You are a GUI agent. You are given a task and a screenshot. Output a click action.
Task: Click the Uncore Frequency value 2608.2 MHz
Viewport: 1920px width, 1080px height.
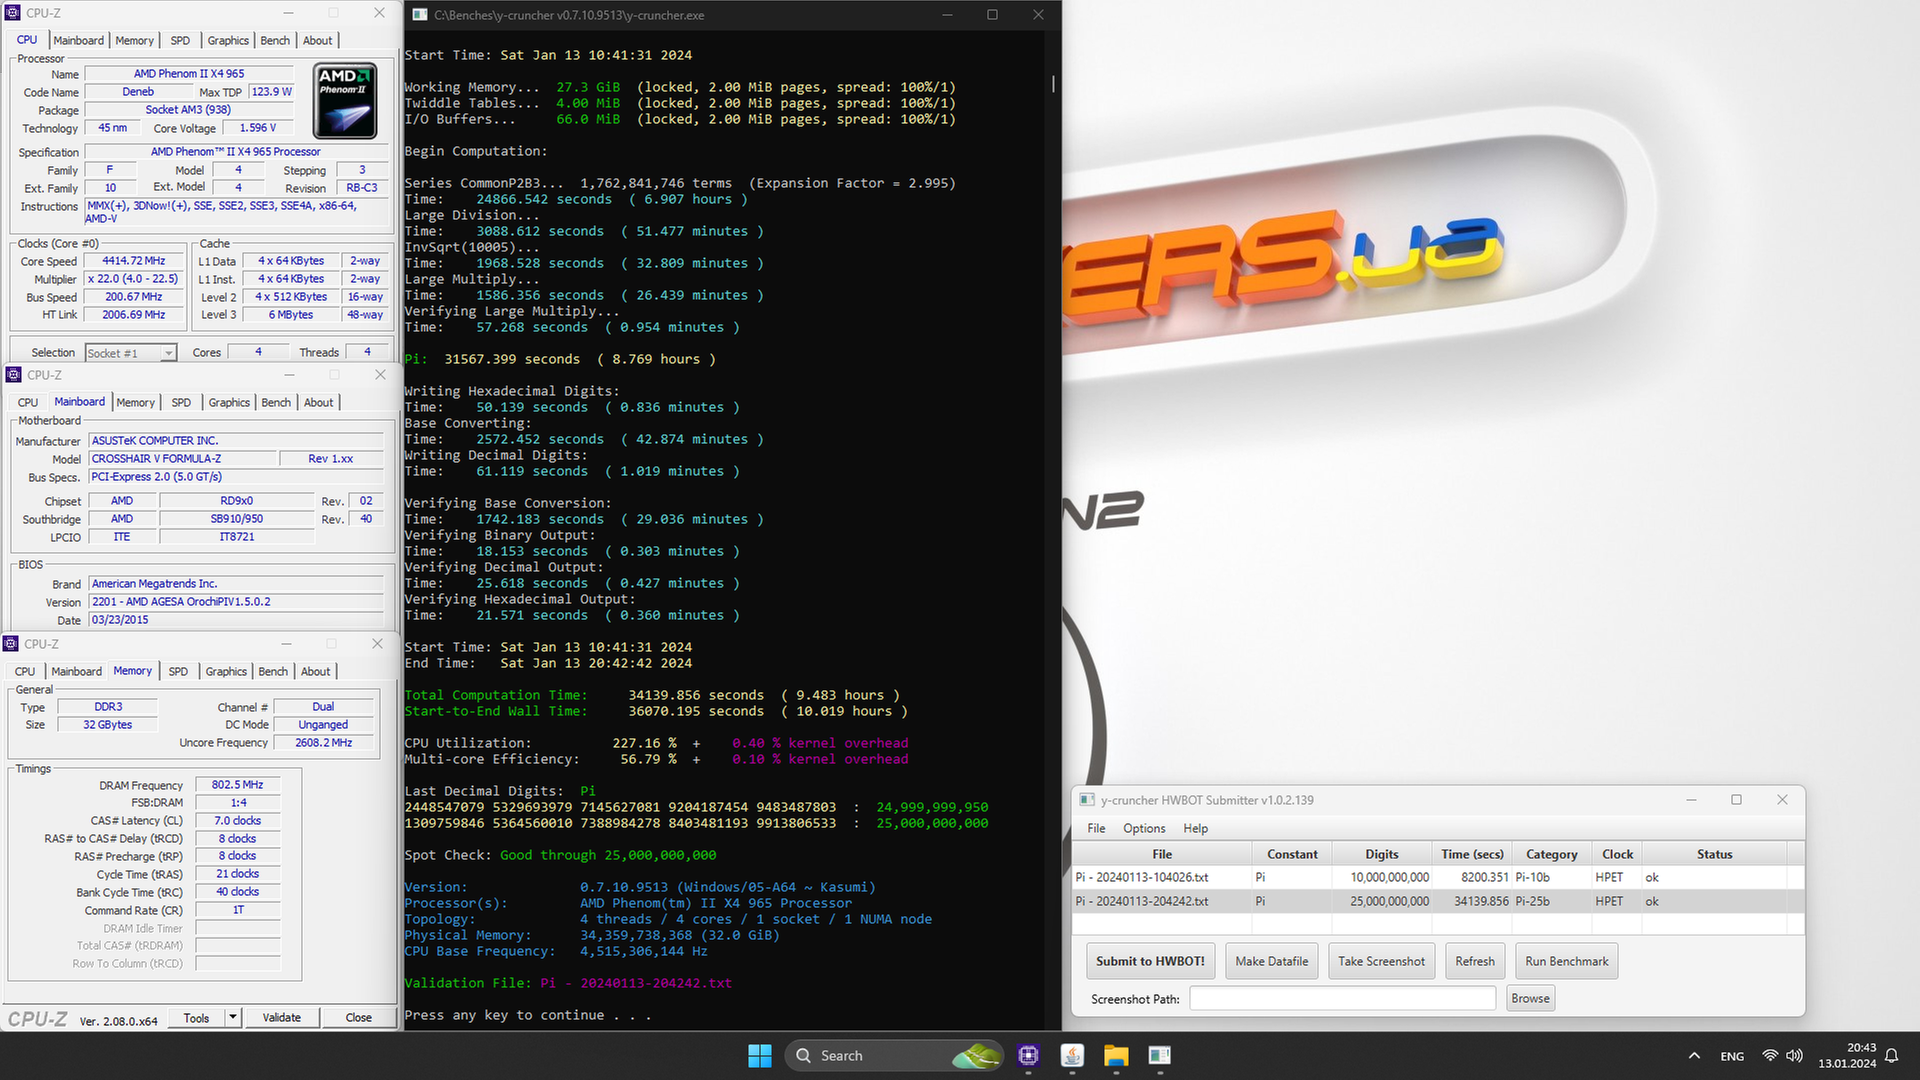pyautogui.click(x=324, y=743)
